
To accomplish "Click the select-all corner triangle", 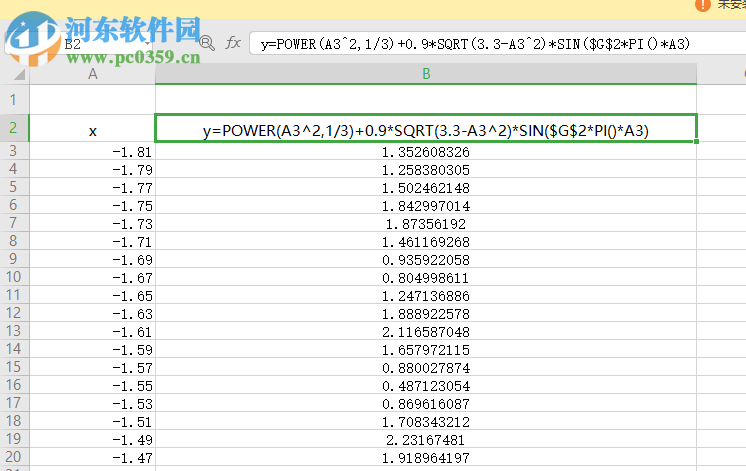I will (x=19, y=74).
